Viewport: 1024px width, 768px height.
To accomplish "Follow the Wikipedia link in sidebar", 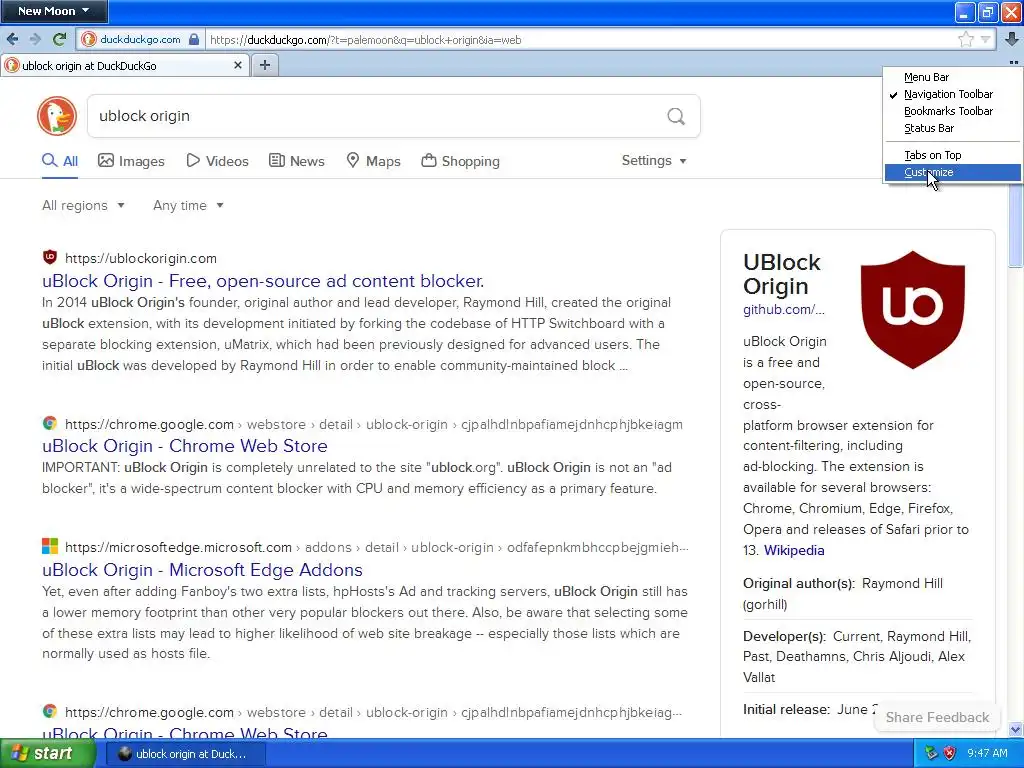I will click(794, 551).
